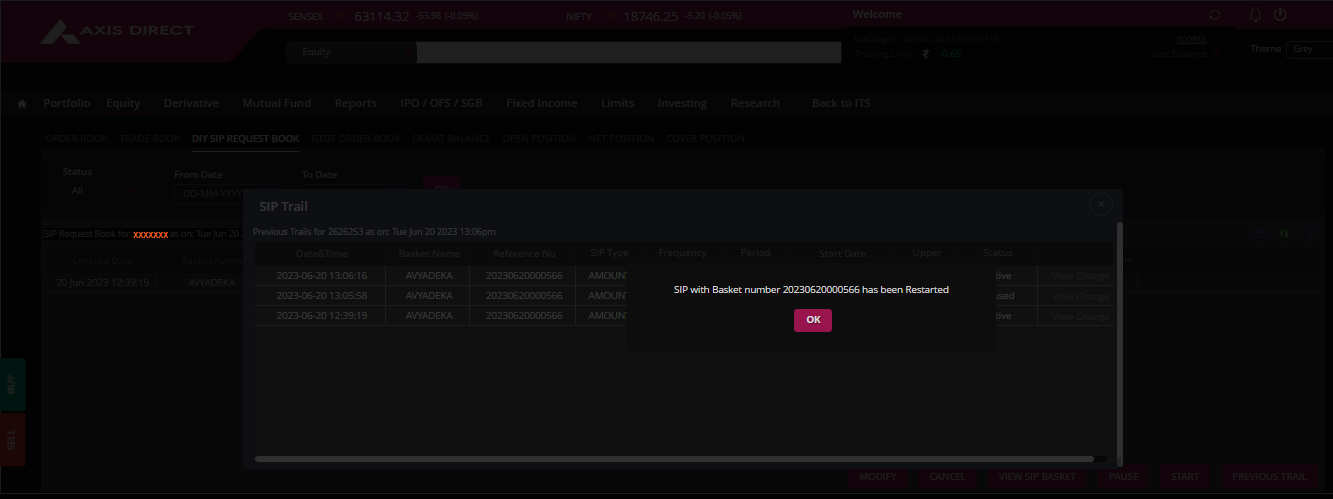Open the green BUY side tab
1333x499 pixels.
pyautogui.click(x=12, y=384)
